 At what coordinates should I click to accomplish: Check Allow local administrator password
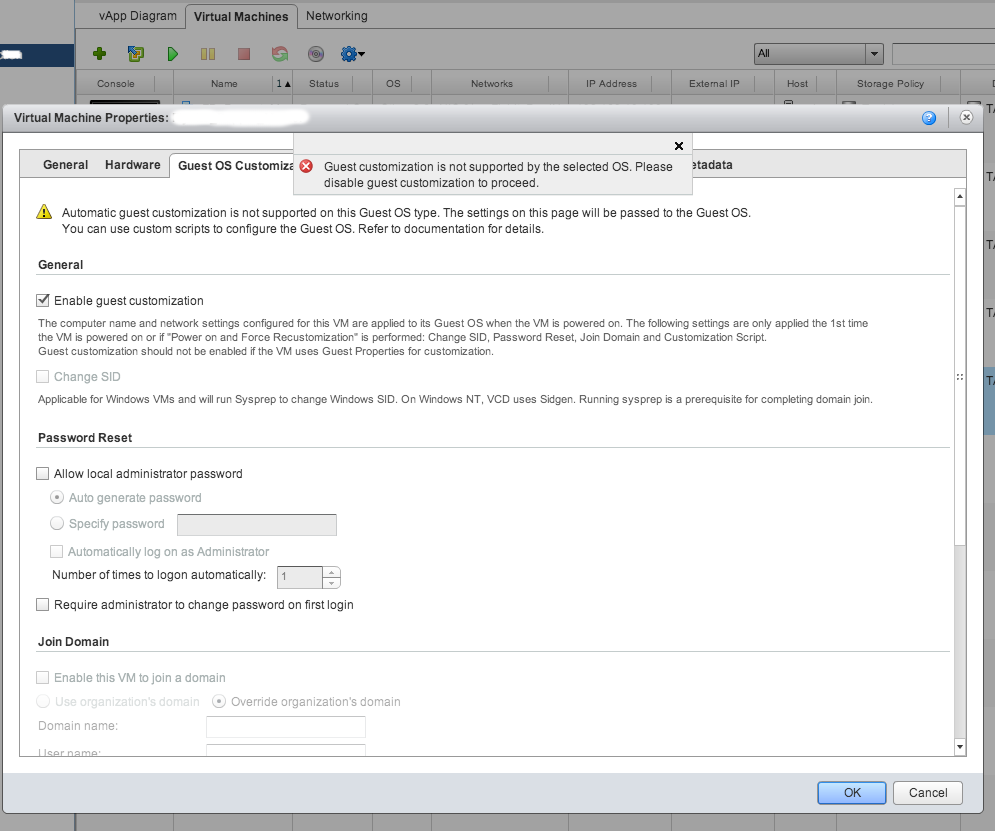pos(43,474)
